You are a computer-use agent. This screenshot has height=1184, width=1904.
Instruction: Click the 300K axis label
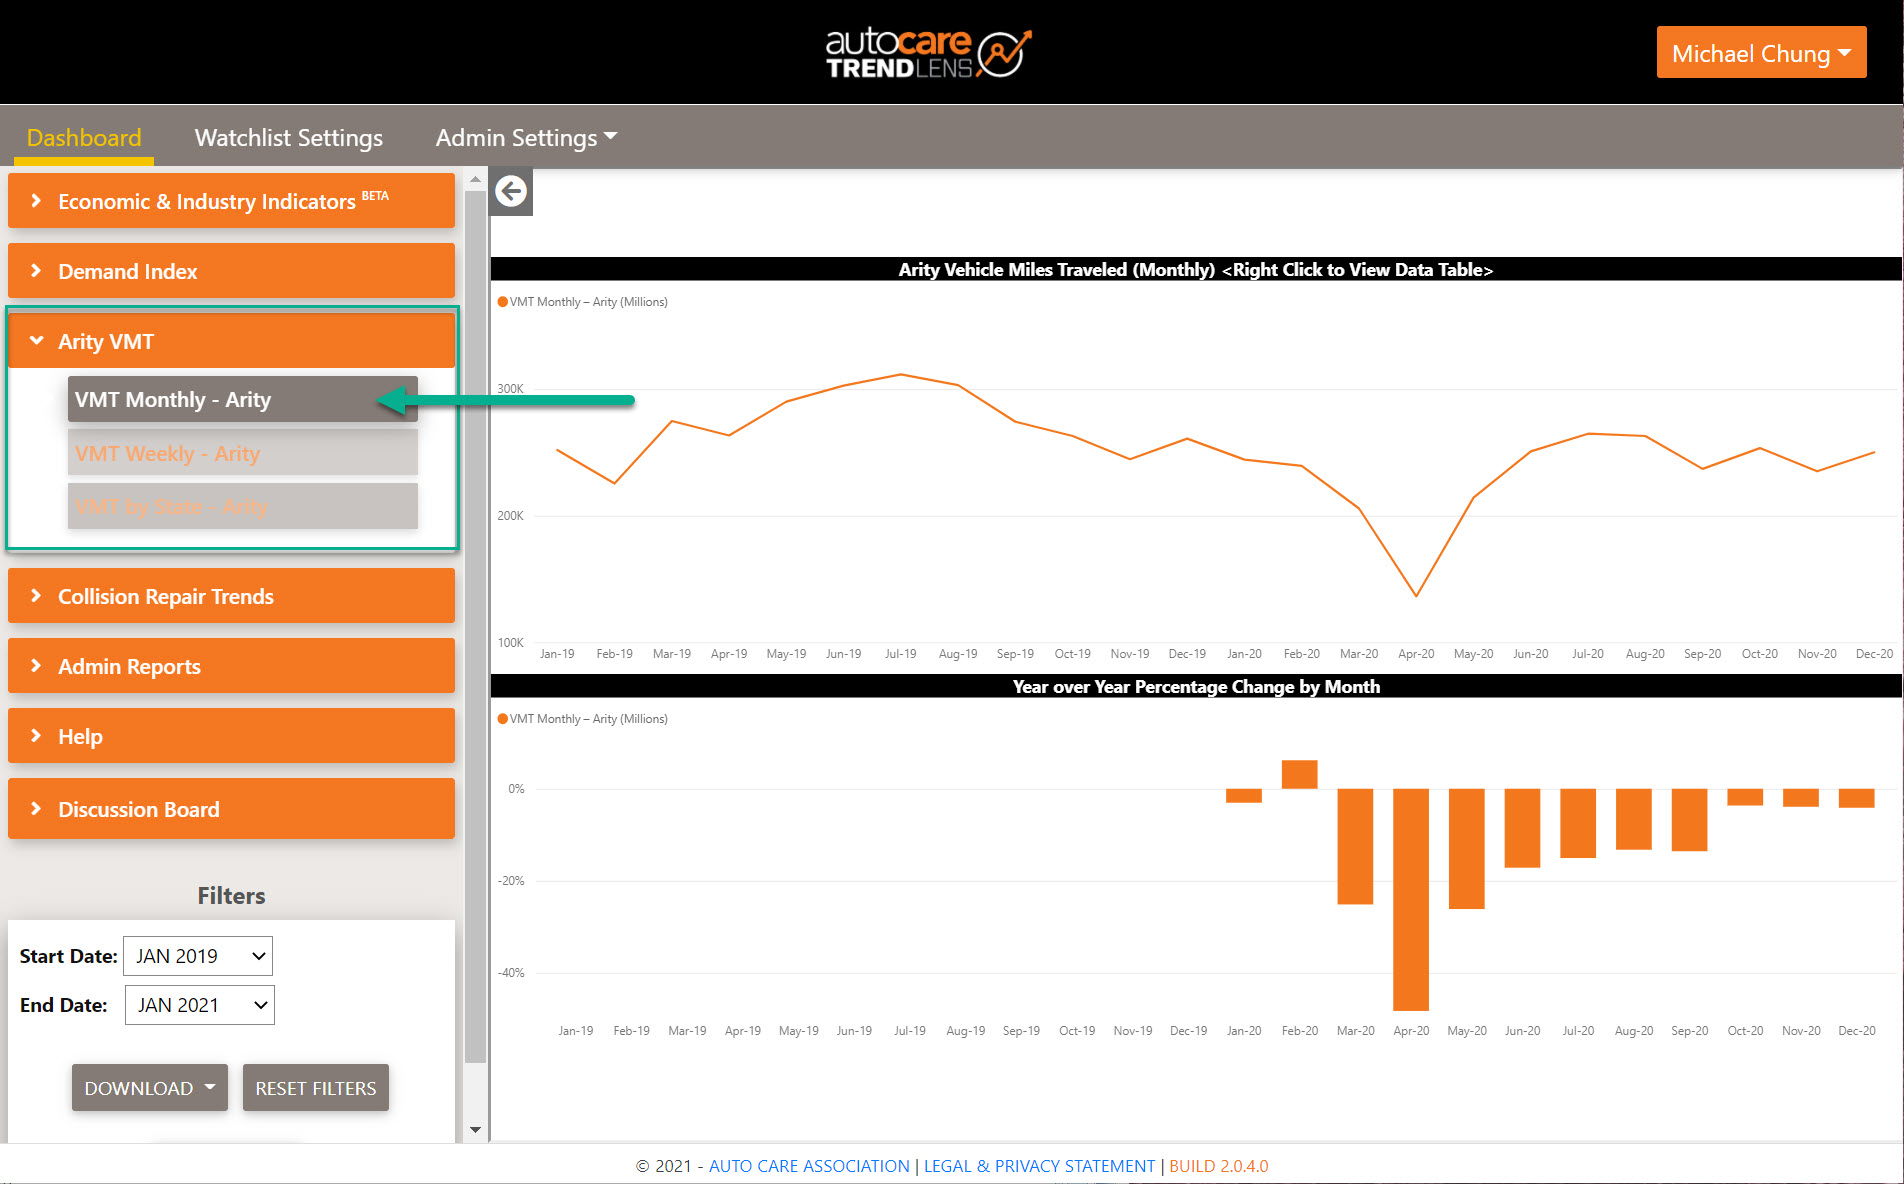(x=510, y=389)
